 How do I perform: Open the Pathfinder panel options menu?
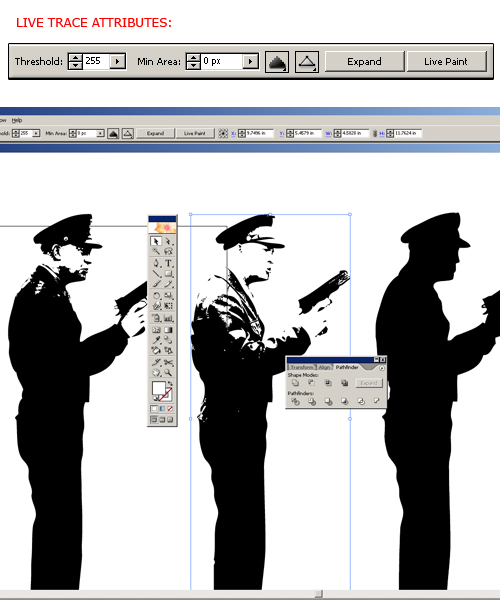382,368
